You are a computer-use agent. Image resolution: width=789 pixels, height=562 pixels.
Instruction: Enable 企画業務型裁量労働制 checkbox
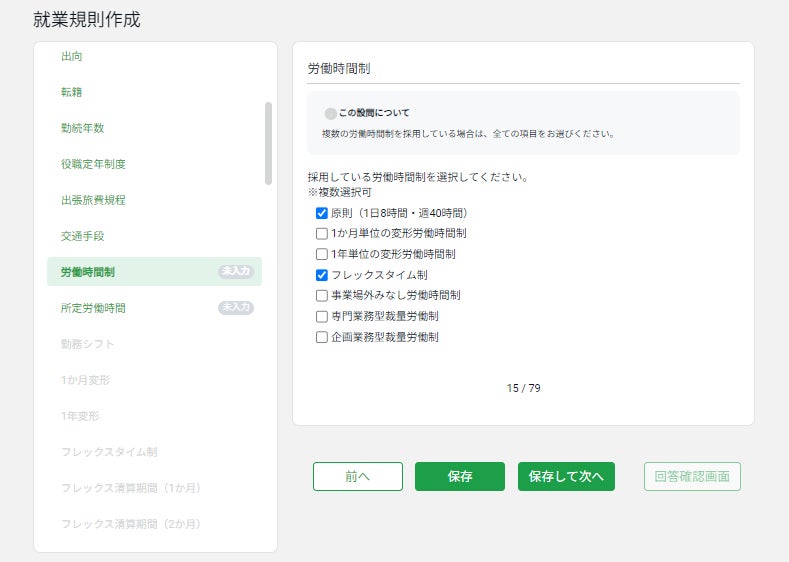(x=322, y=337)
